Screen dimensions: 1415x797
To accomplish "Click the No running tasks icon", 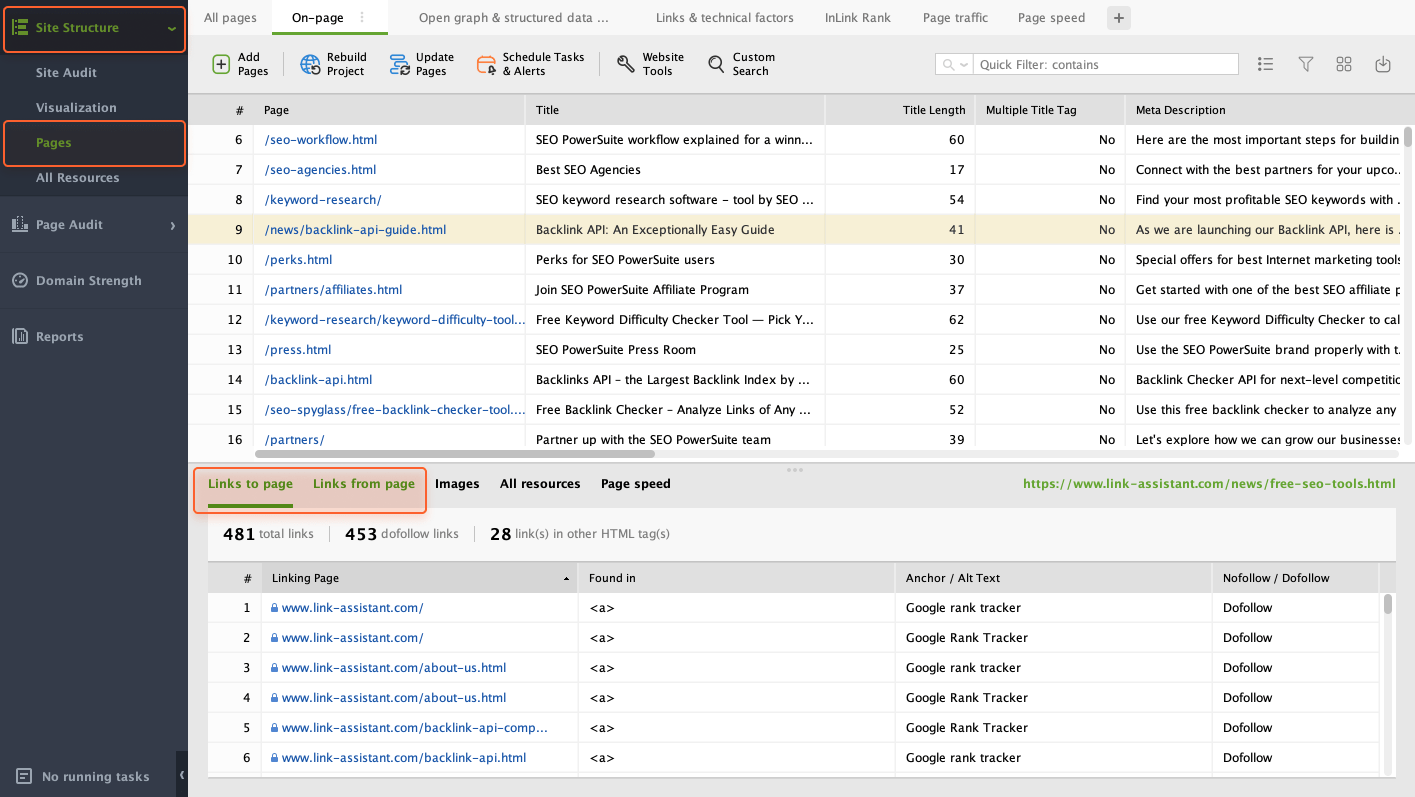I will (24, 776).
